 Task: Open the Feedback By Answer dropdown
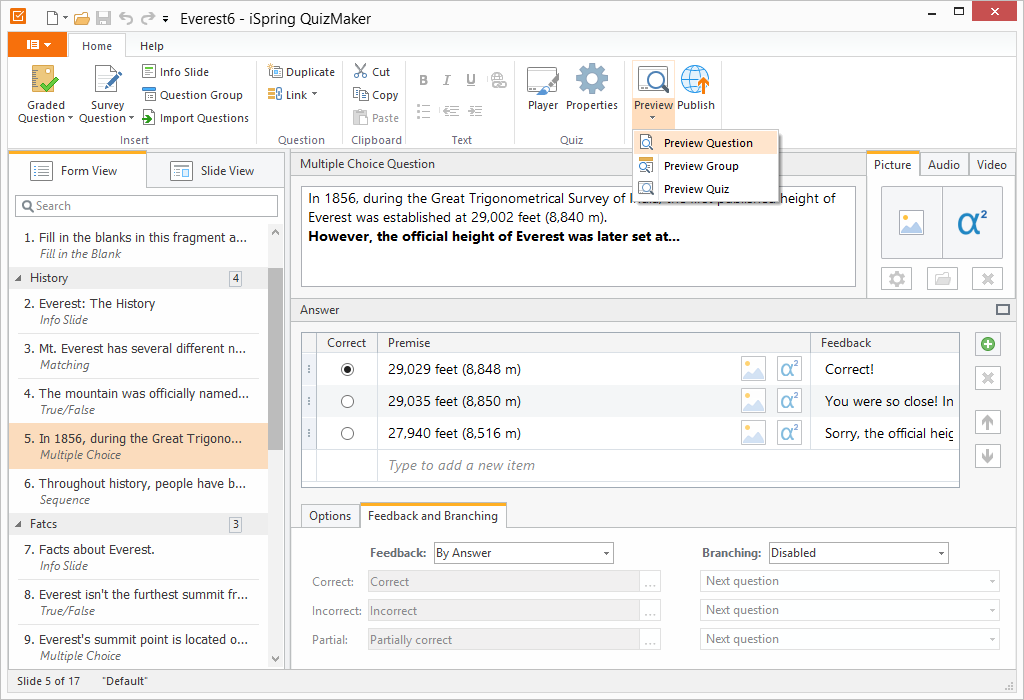click(524, 553)
